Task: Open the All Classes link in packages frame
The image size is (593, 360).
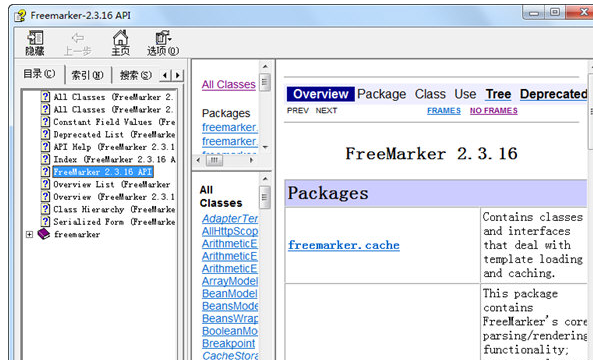Action: click(228, 84)
